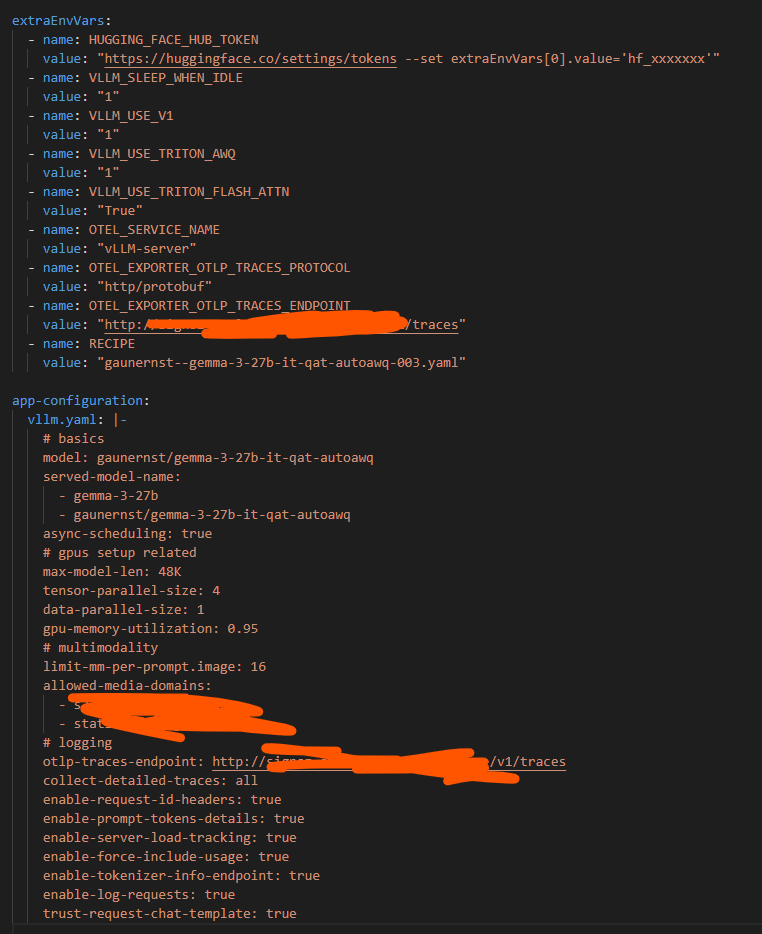This screenshot has width=762, height=934.
Task: Click gpu-memory-utilization: 0.95 line
Action: 150,628
